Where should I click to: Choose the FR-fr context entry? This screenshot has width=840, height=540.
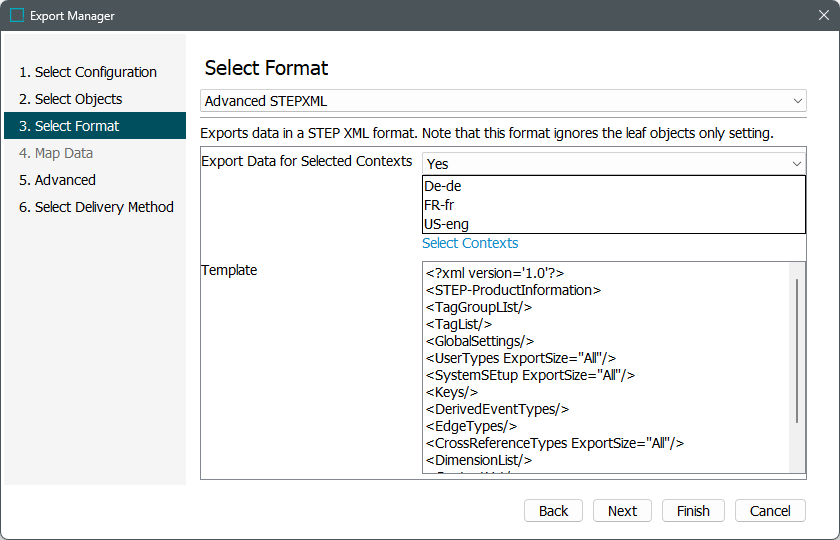[x=440, y=205]
